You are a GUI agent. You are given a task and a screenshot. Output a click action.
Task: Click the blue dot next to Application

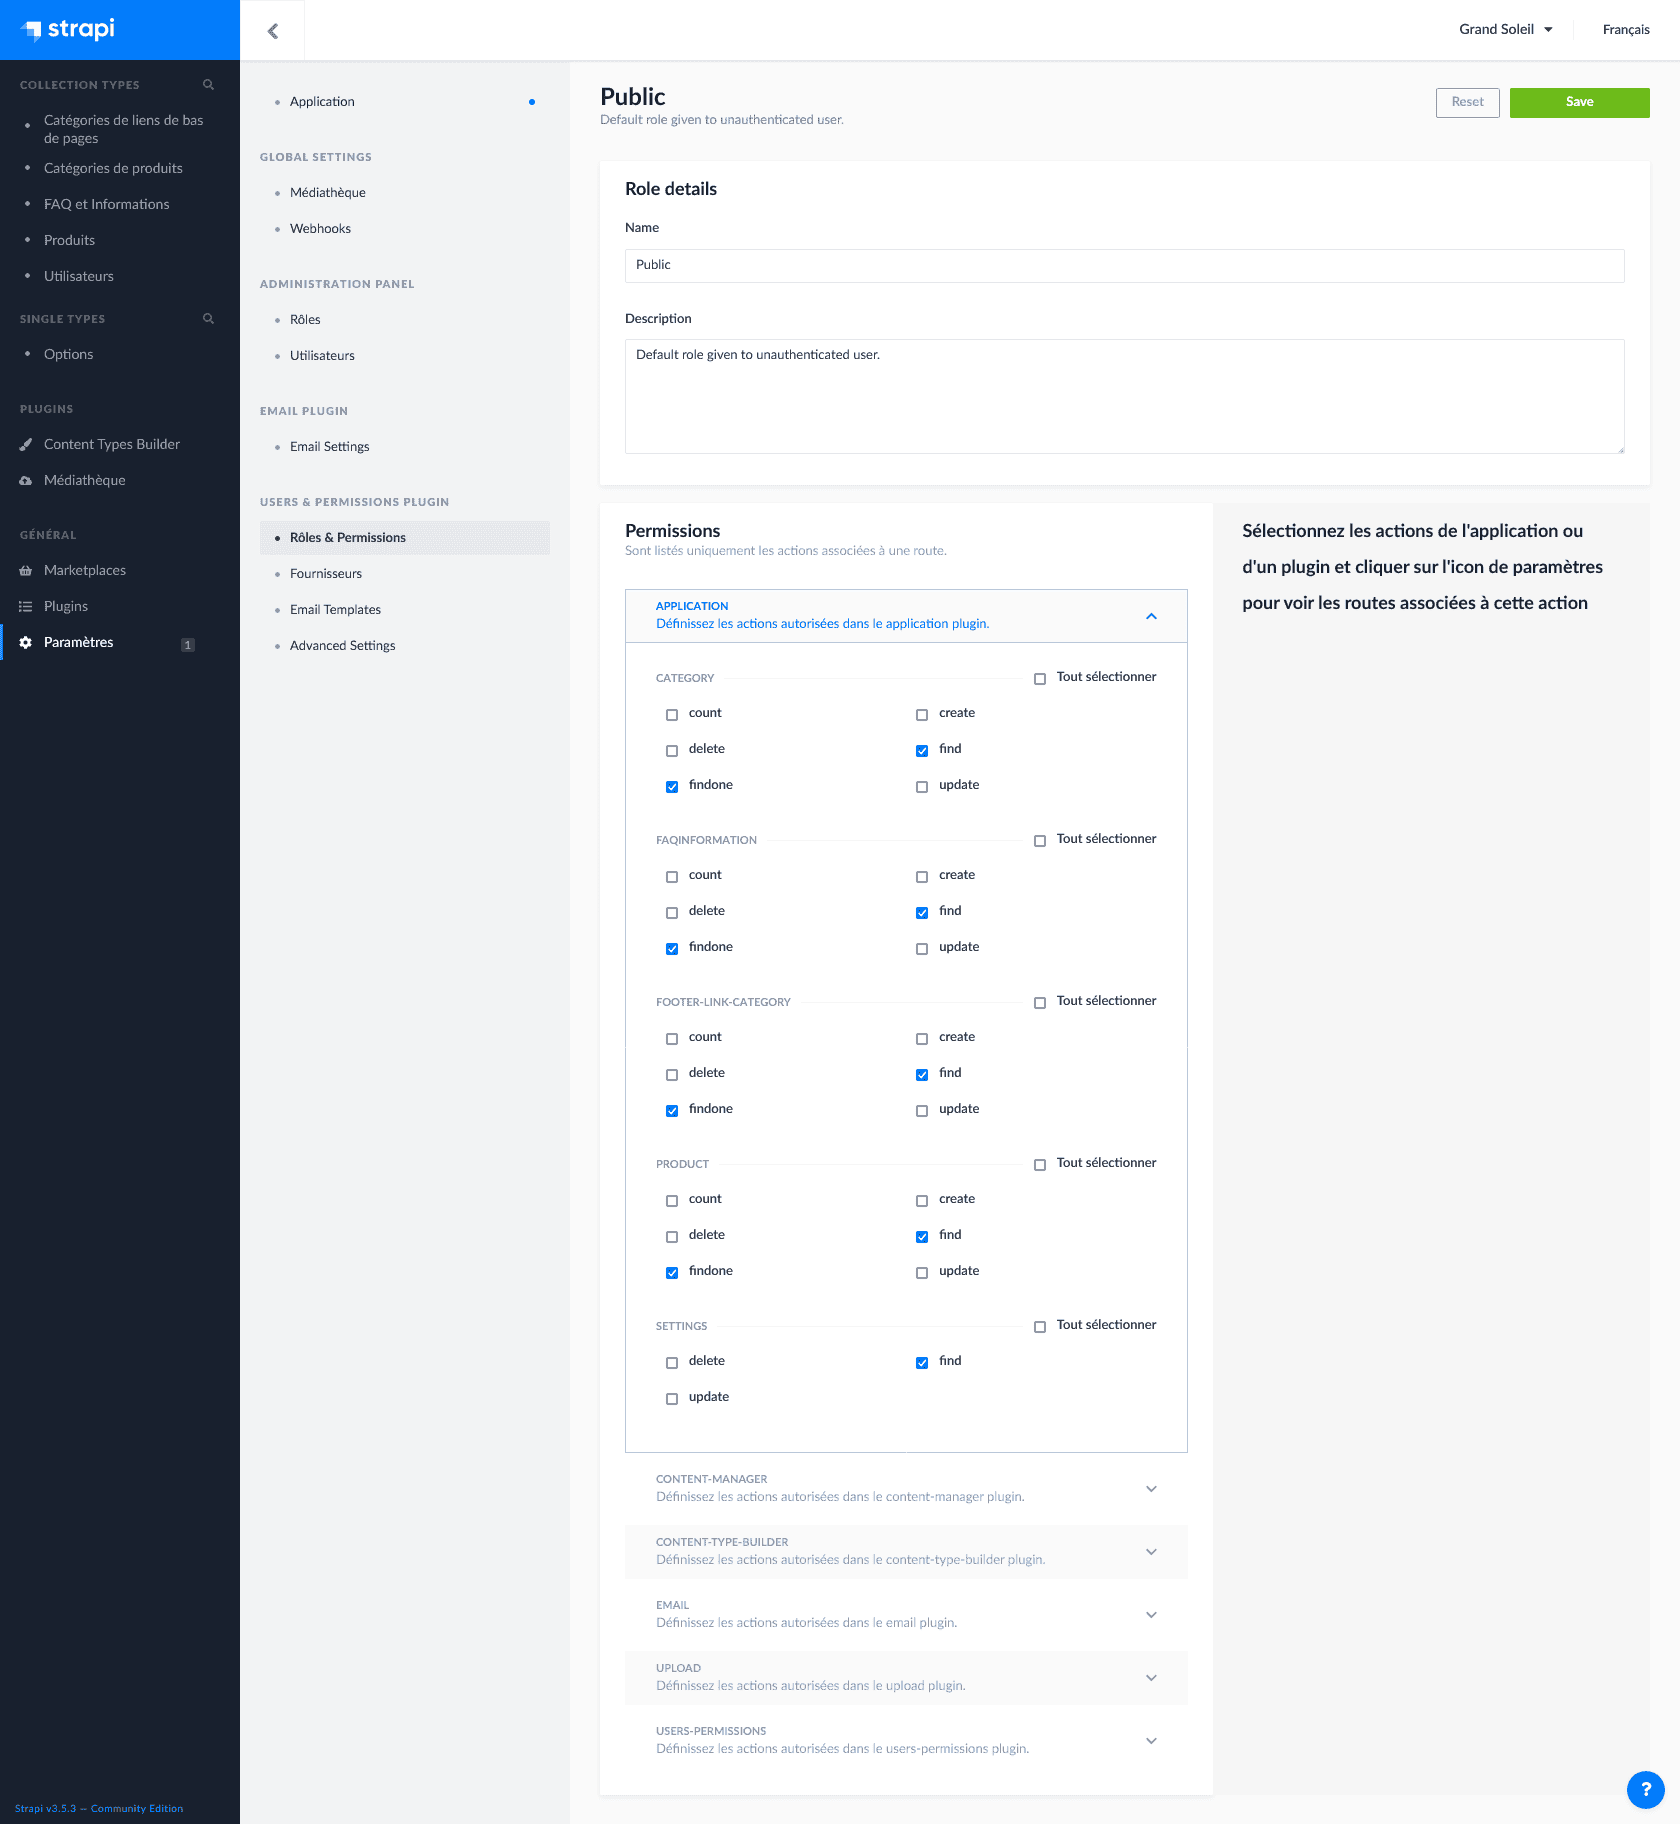531,102
